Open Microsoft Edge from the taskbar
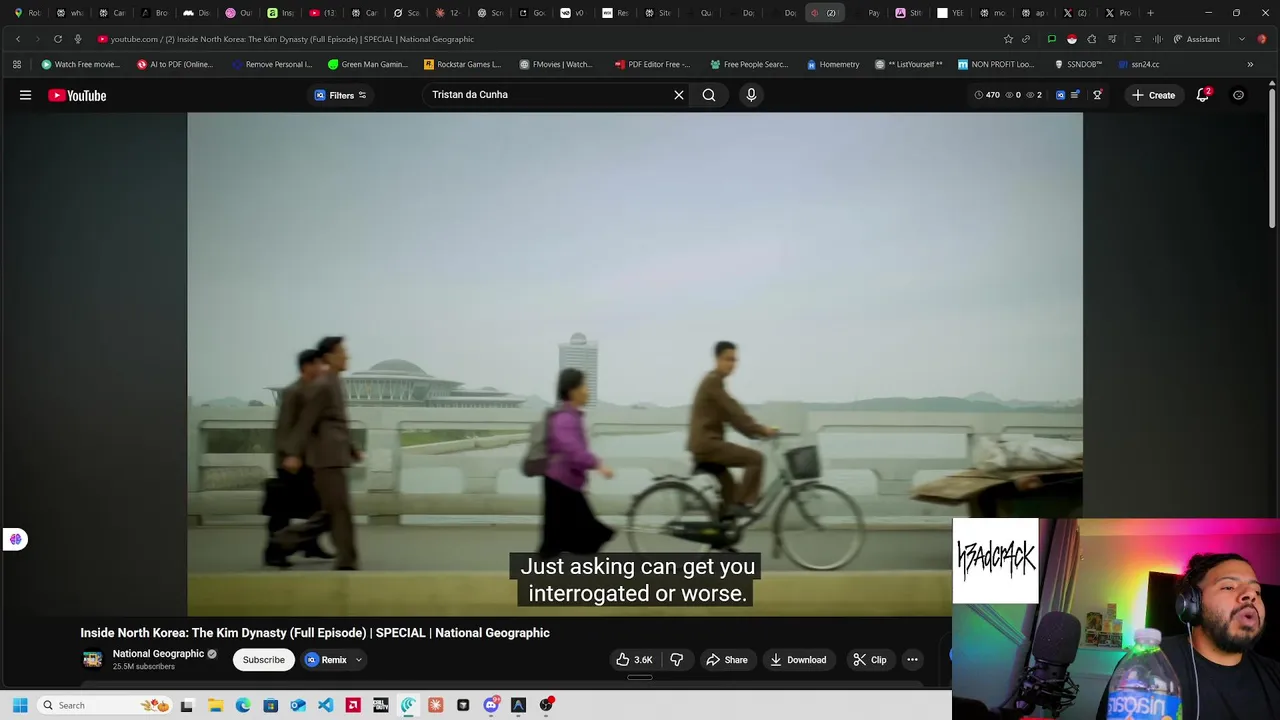This screenshot has height=720, width=1280. [x=243, y=705]
